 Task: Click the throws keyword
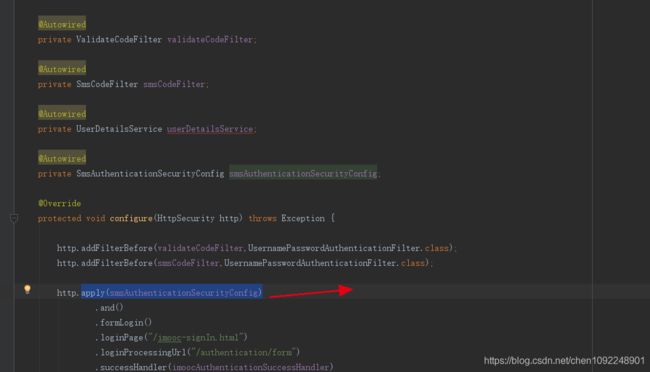click(x=262, y=219)
